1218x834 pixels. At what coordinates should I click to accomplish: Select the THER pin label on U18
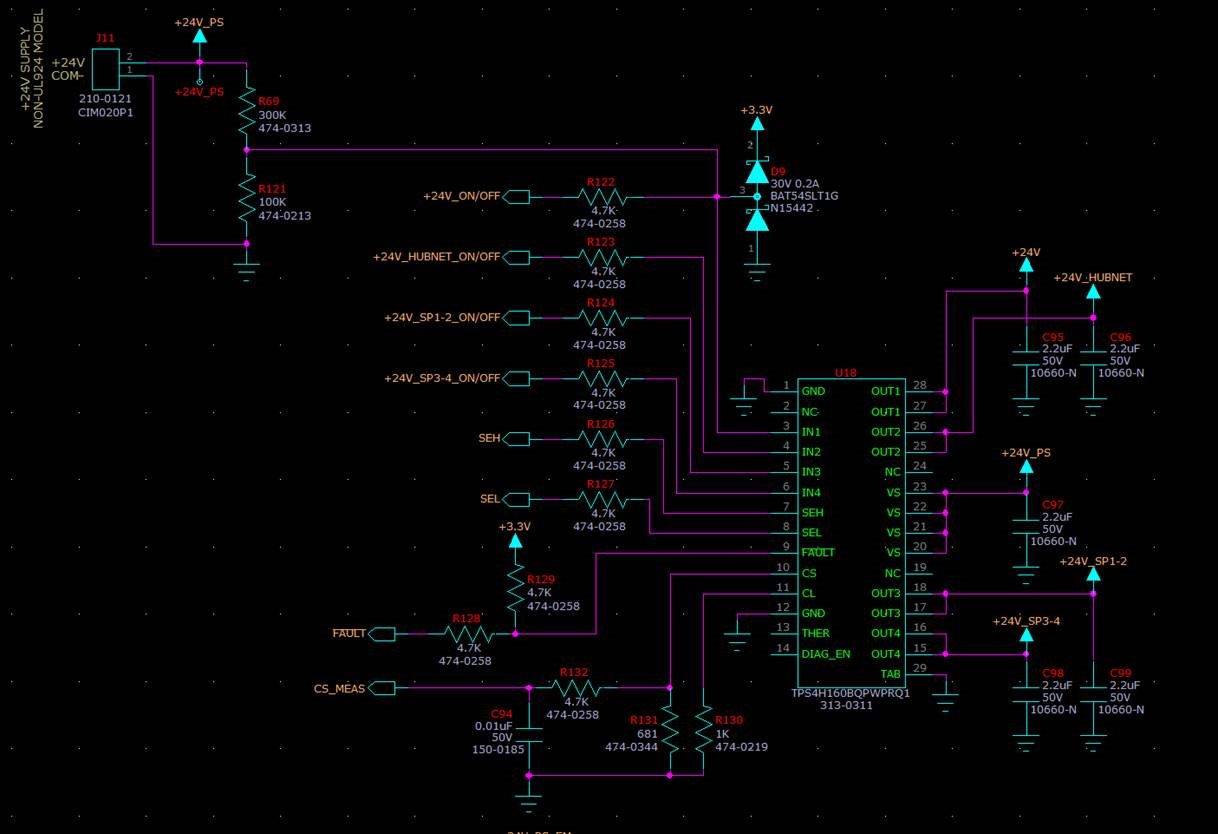(x=816, y=633)
